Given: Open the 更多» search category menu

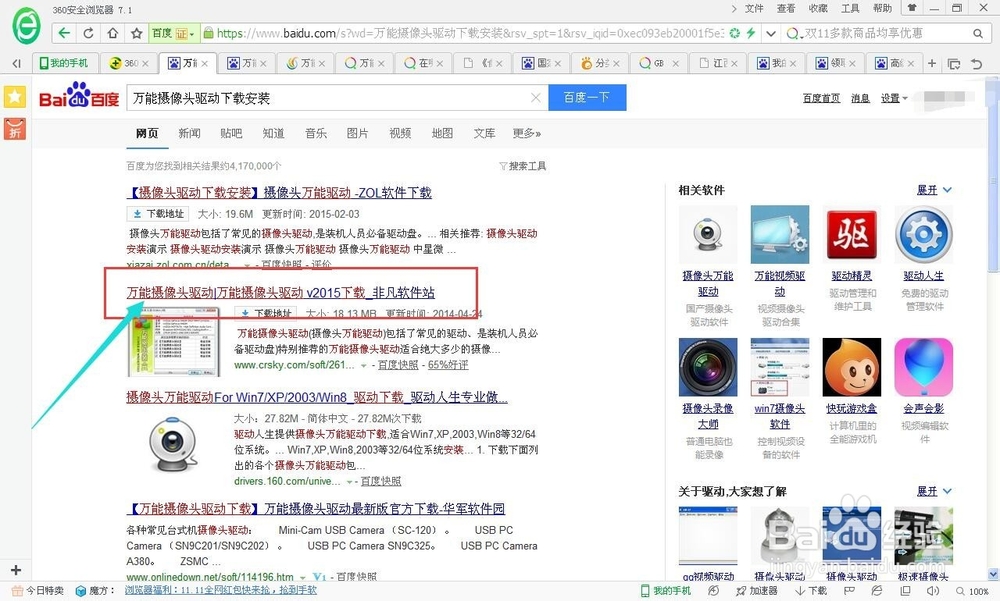Looking at the screenshot, I should tap(527, 133).
